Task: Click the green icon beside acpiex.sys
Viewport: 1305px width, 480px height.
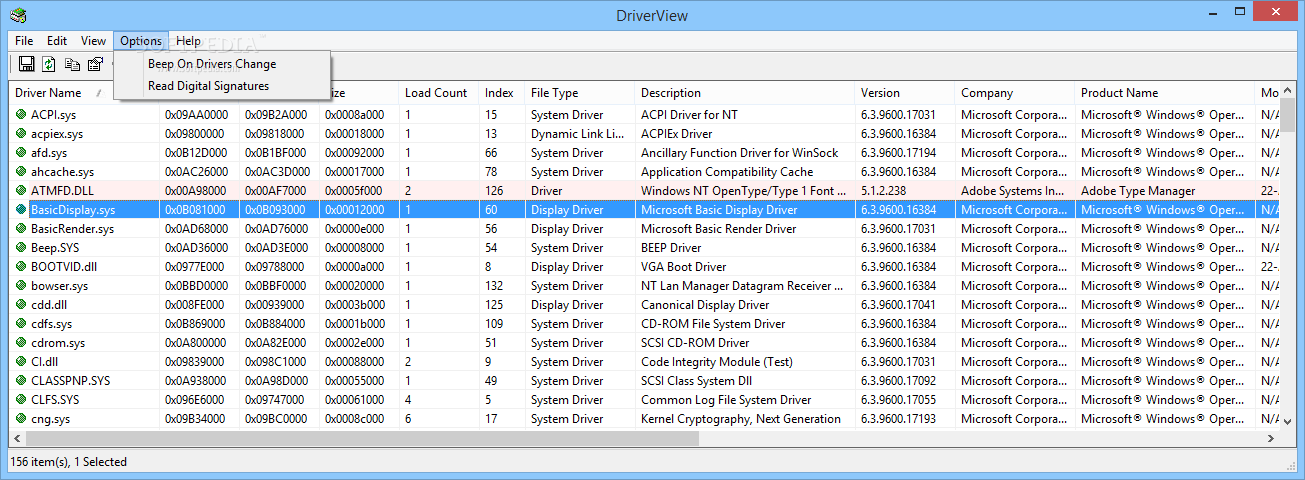Action: [21, 134]
